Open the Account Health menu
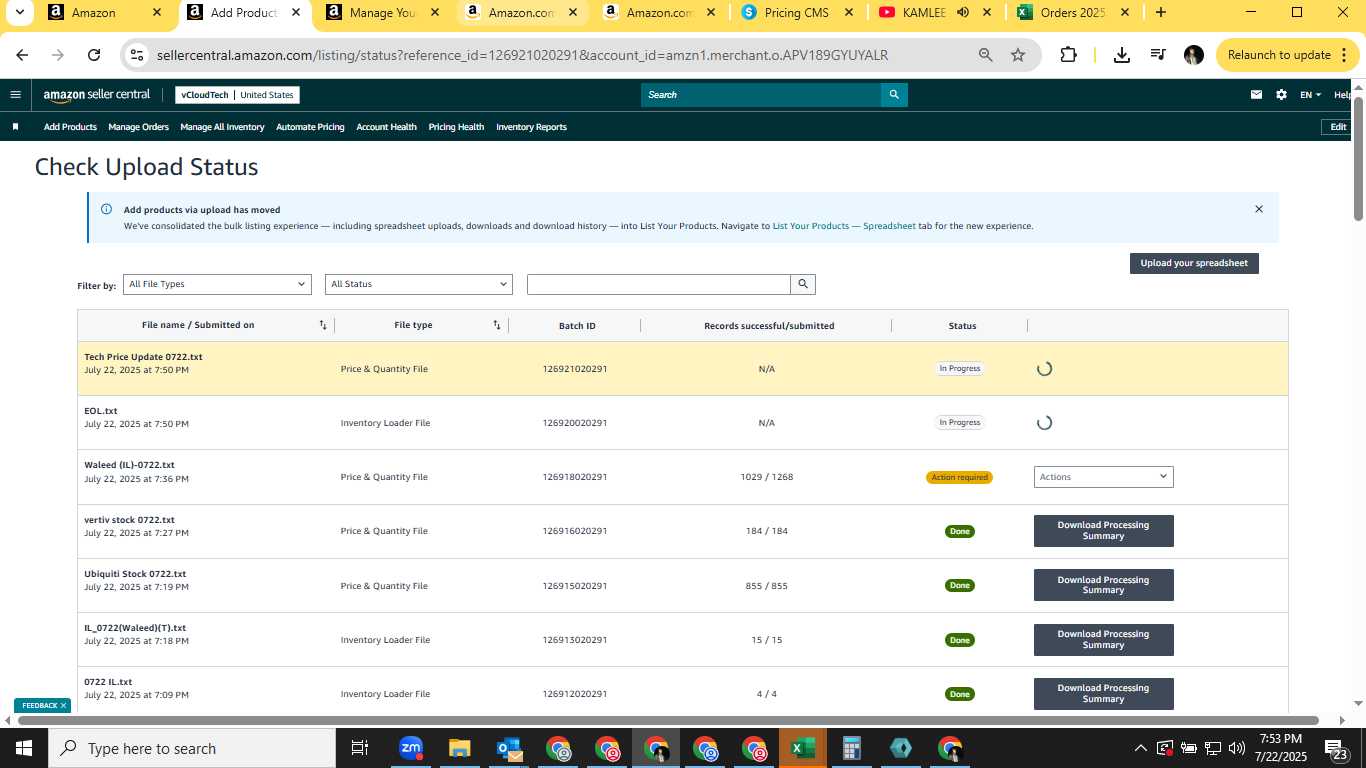The width and height of the screenshot is (1366, 768). point(386,127)
